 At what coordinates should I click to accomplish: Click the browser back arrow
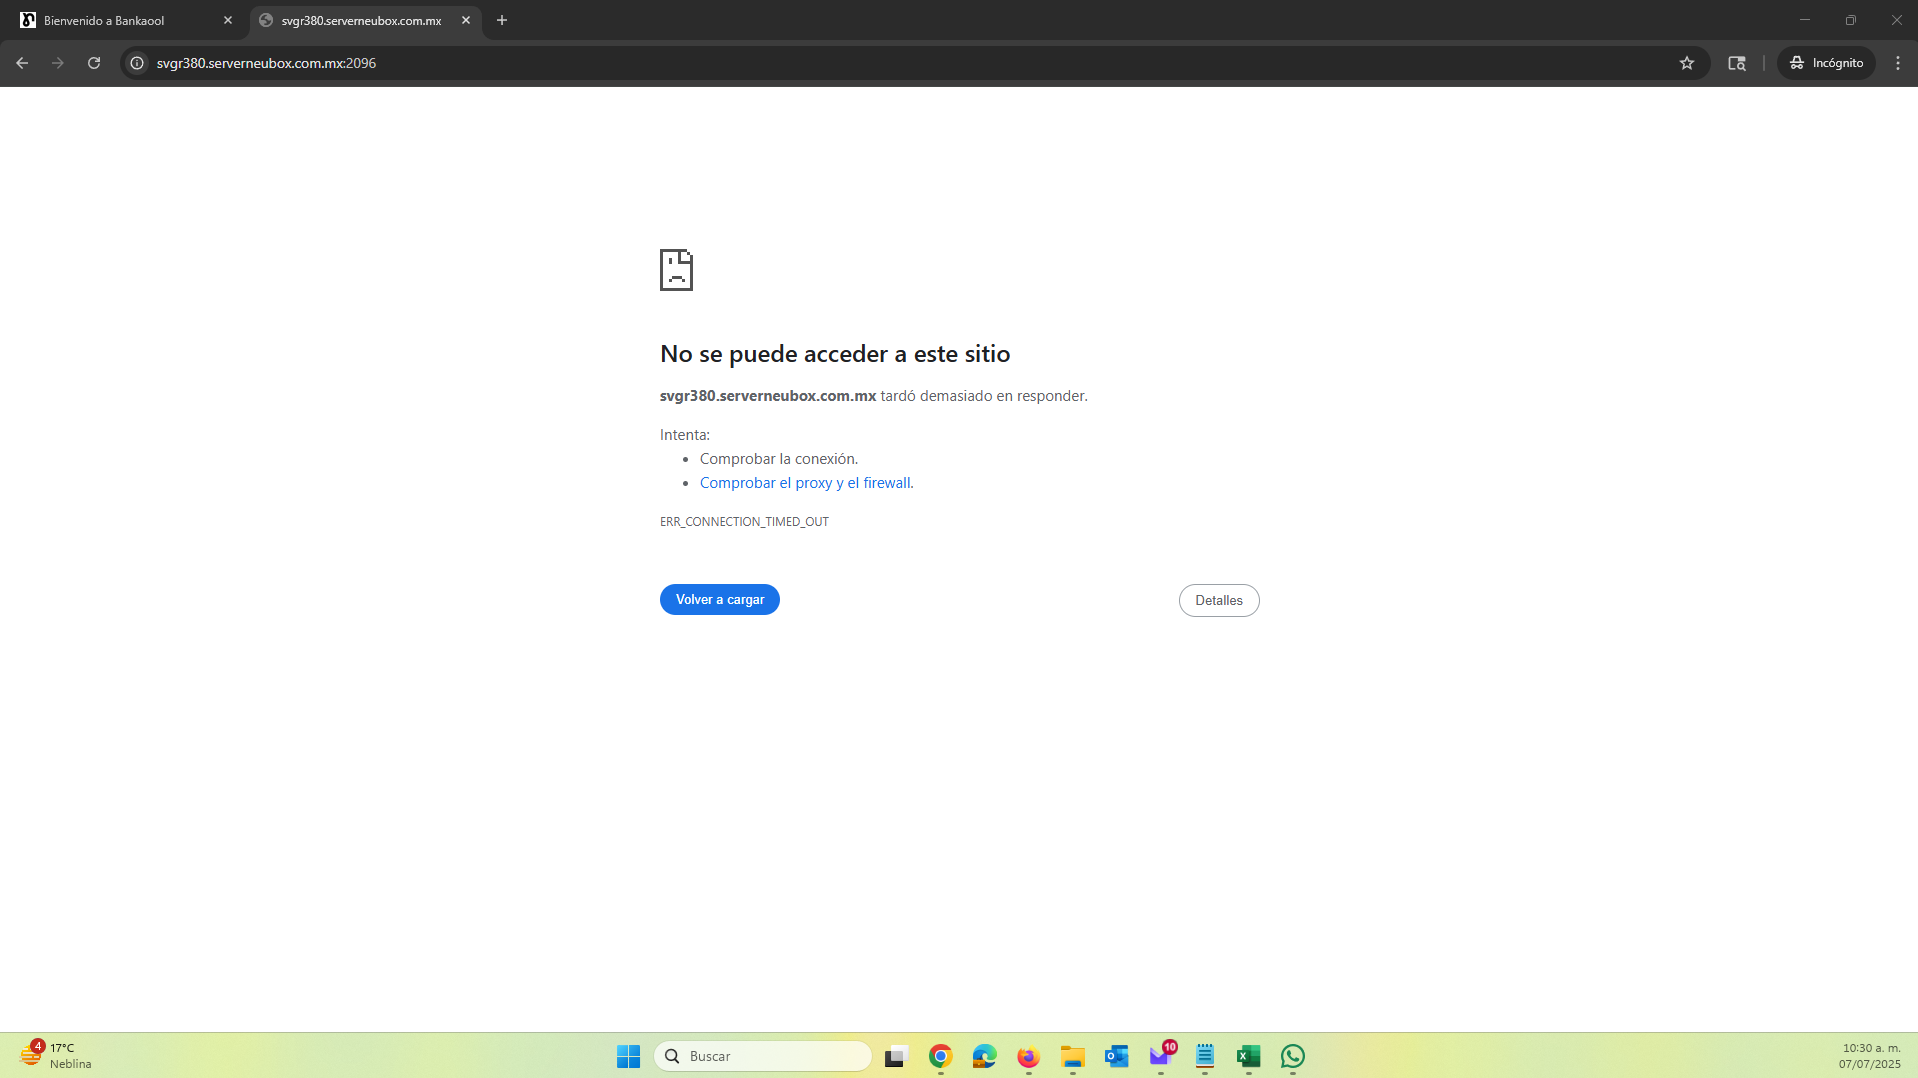coord(22,63)
